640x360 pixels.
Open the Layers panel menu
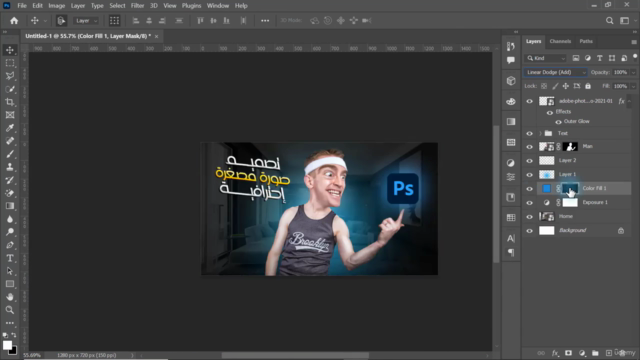pos(633,42)
